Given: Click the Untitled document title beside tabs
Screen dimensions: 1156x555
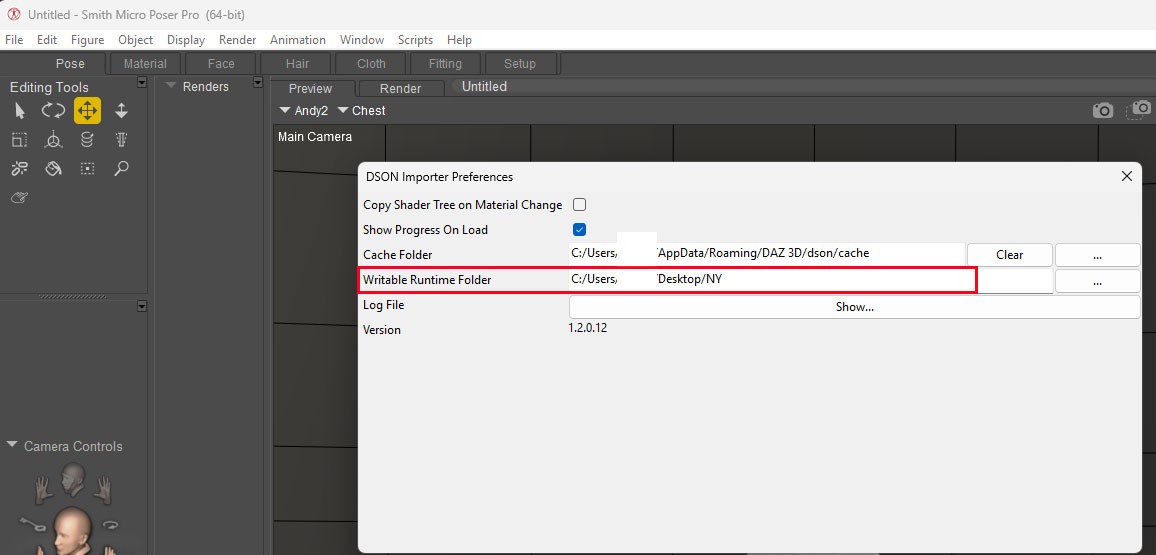Looking at the screenshot, I should pyautogui.click(x=484, y=87).
